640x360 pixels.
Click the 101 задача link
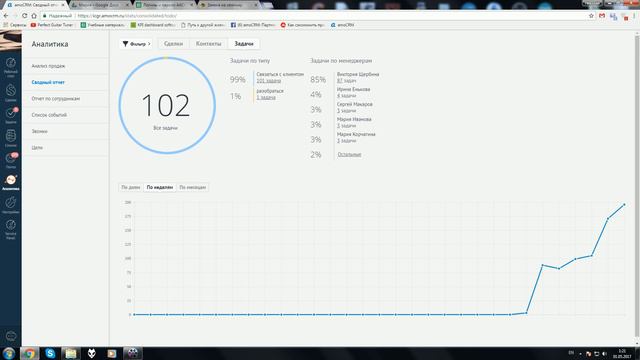coord(269,81)
